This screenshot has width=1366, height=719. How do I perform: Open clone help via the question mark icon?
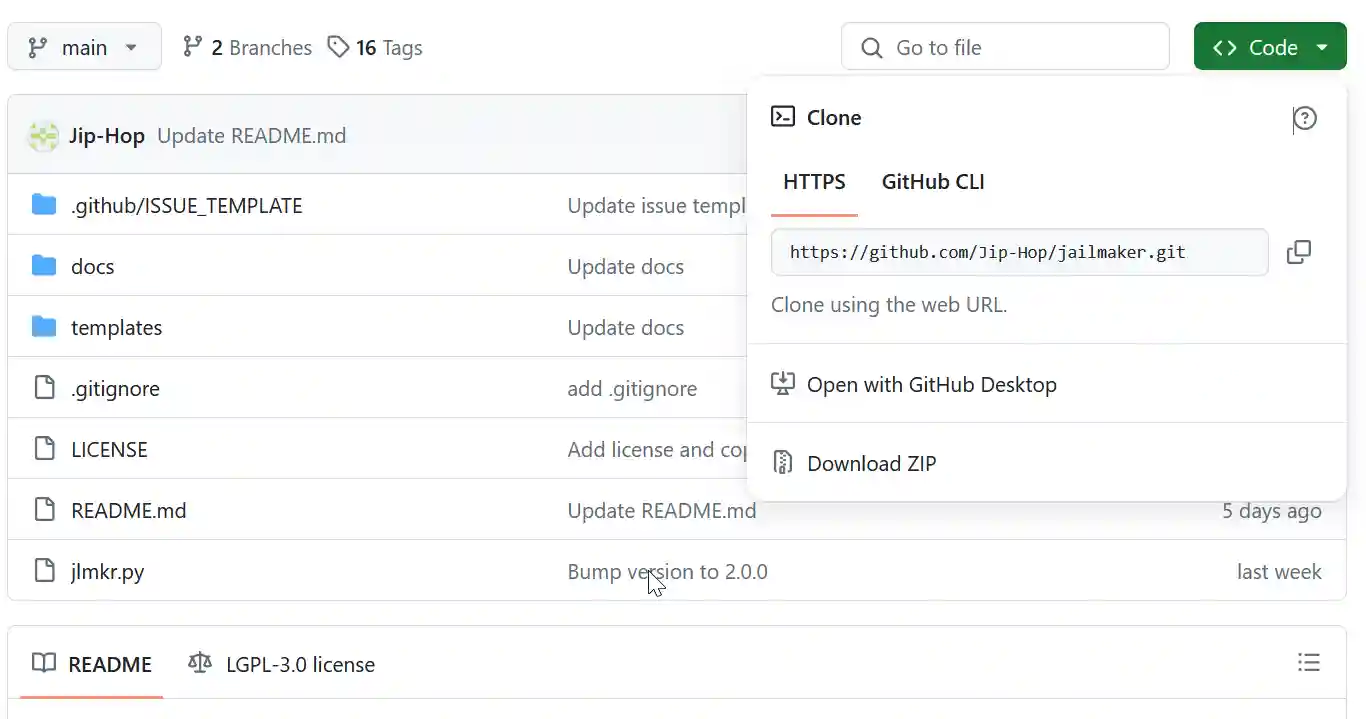coord(1304,119)
